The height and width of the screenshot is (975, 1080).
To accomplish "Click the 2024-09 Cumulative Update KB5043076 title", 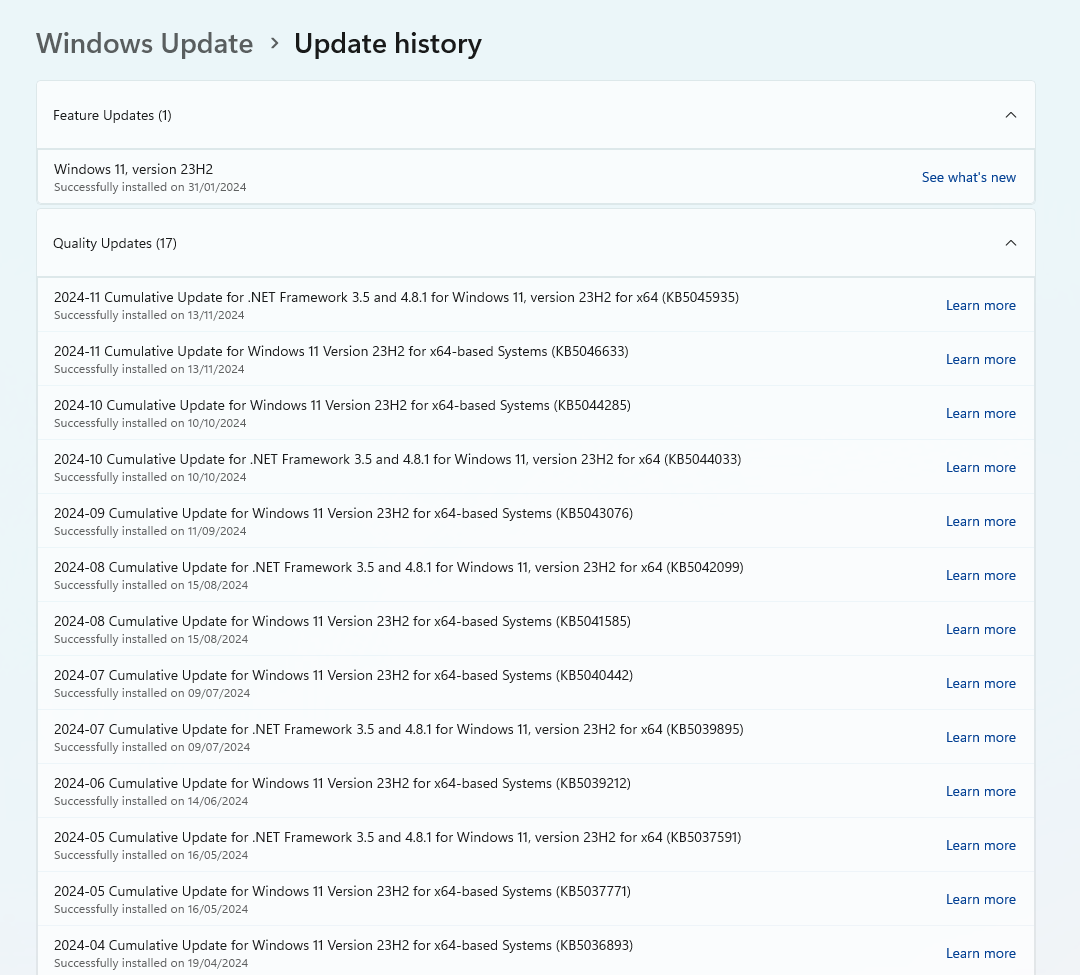I will pos(343,513).
